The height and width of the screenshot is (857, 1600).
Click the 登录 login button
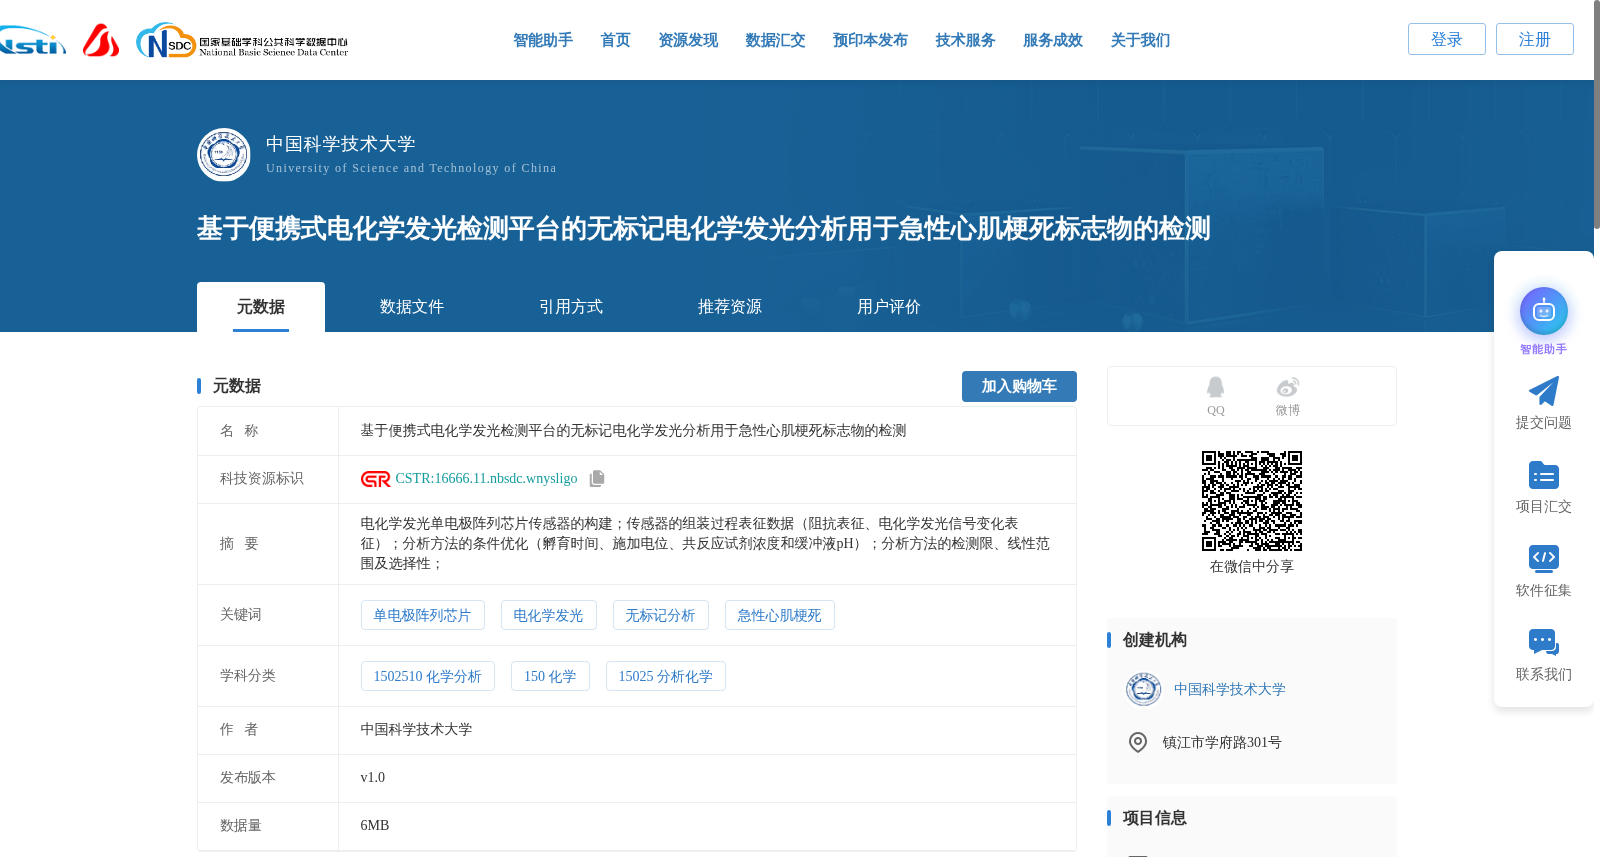tap(1447, 39)
